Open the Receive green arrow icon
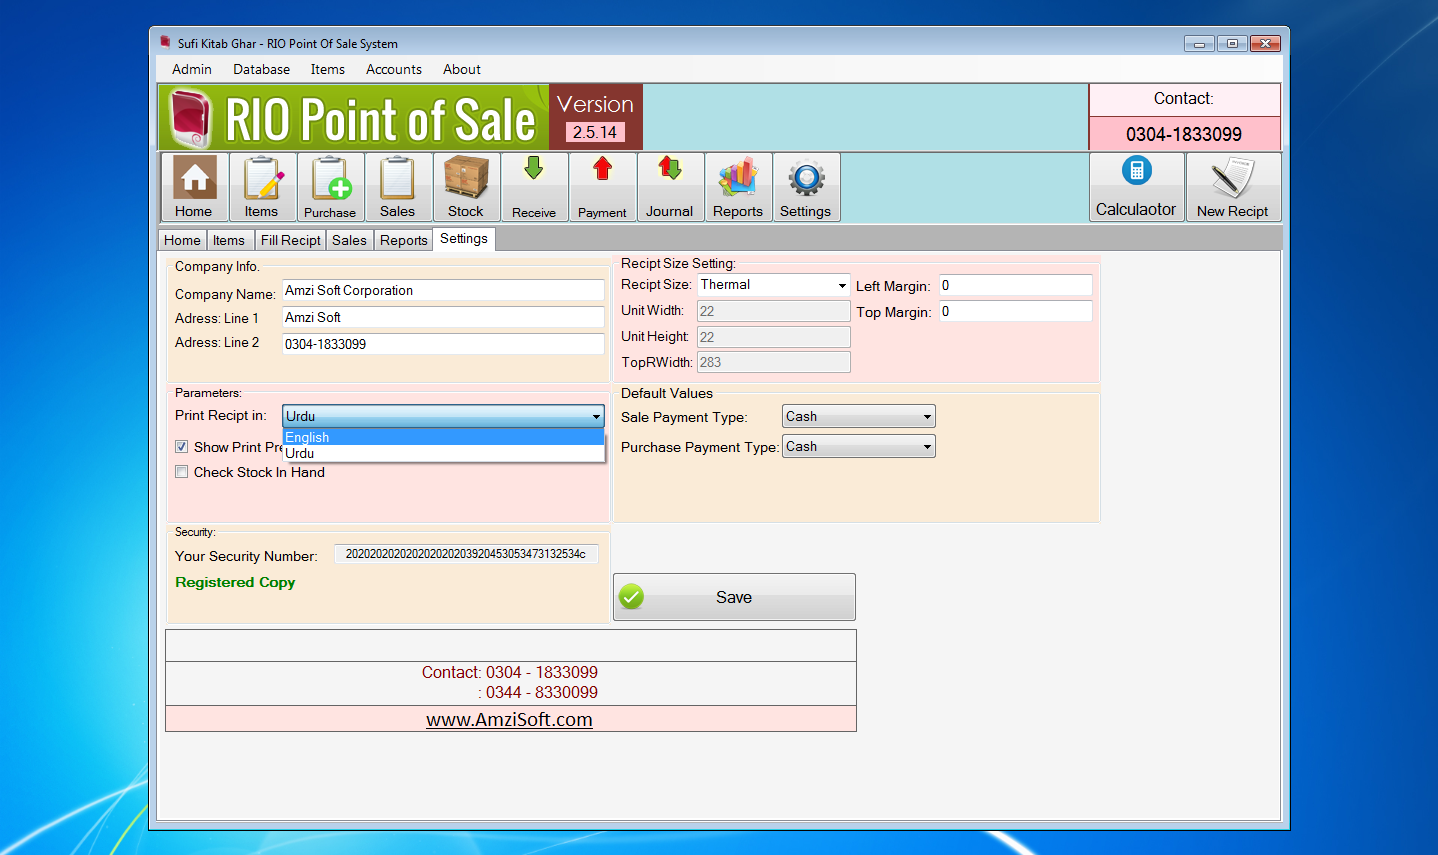 coord(534,186)
